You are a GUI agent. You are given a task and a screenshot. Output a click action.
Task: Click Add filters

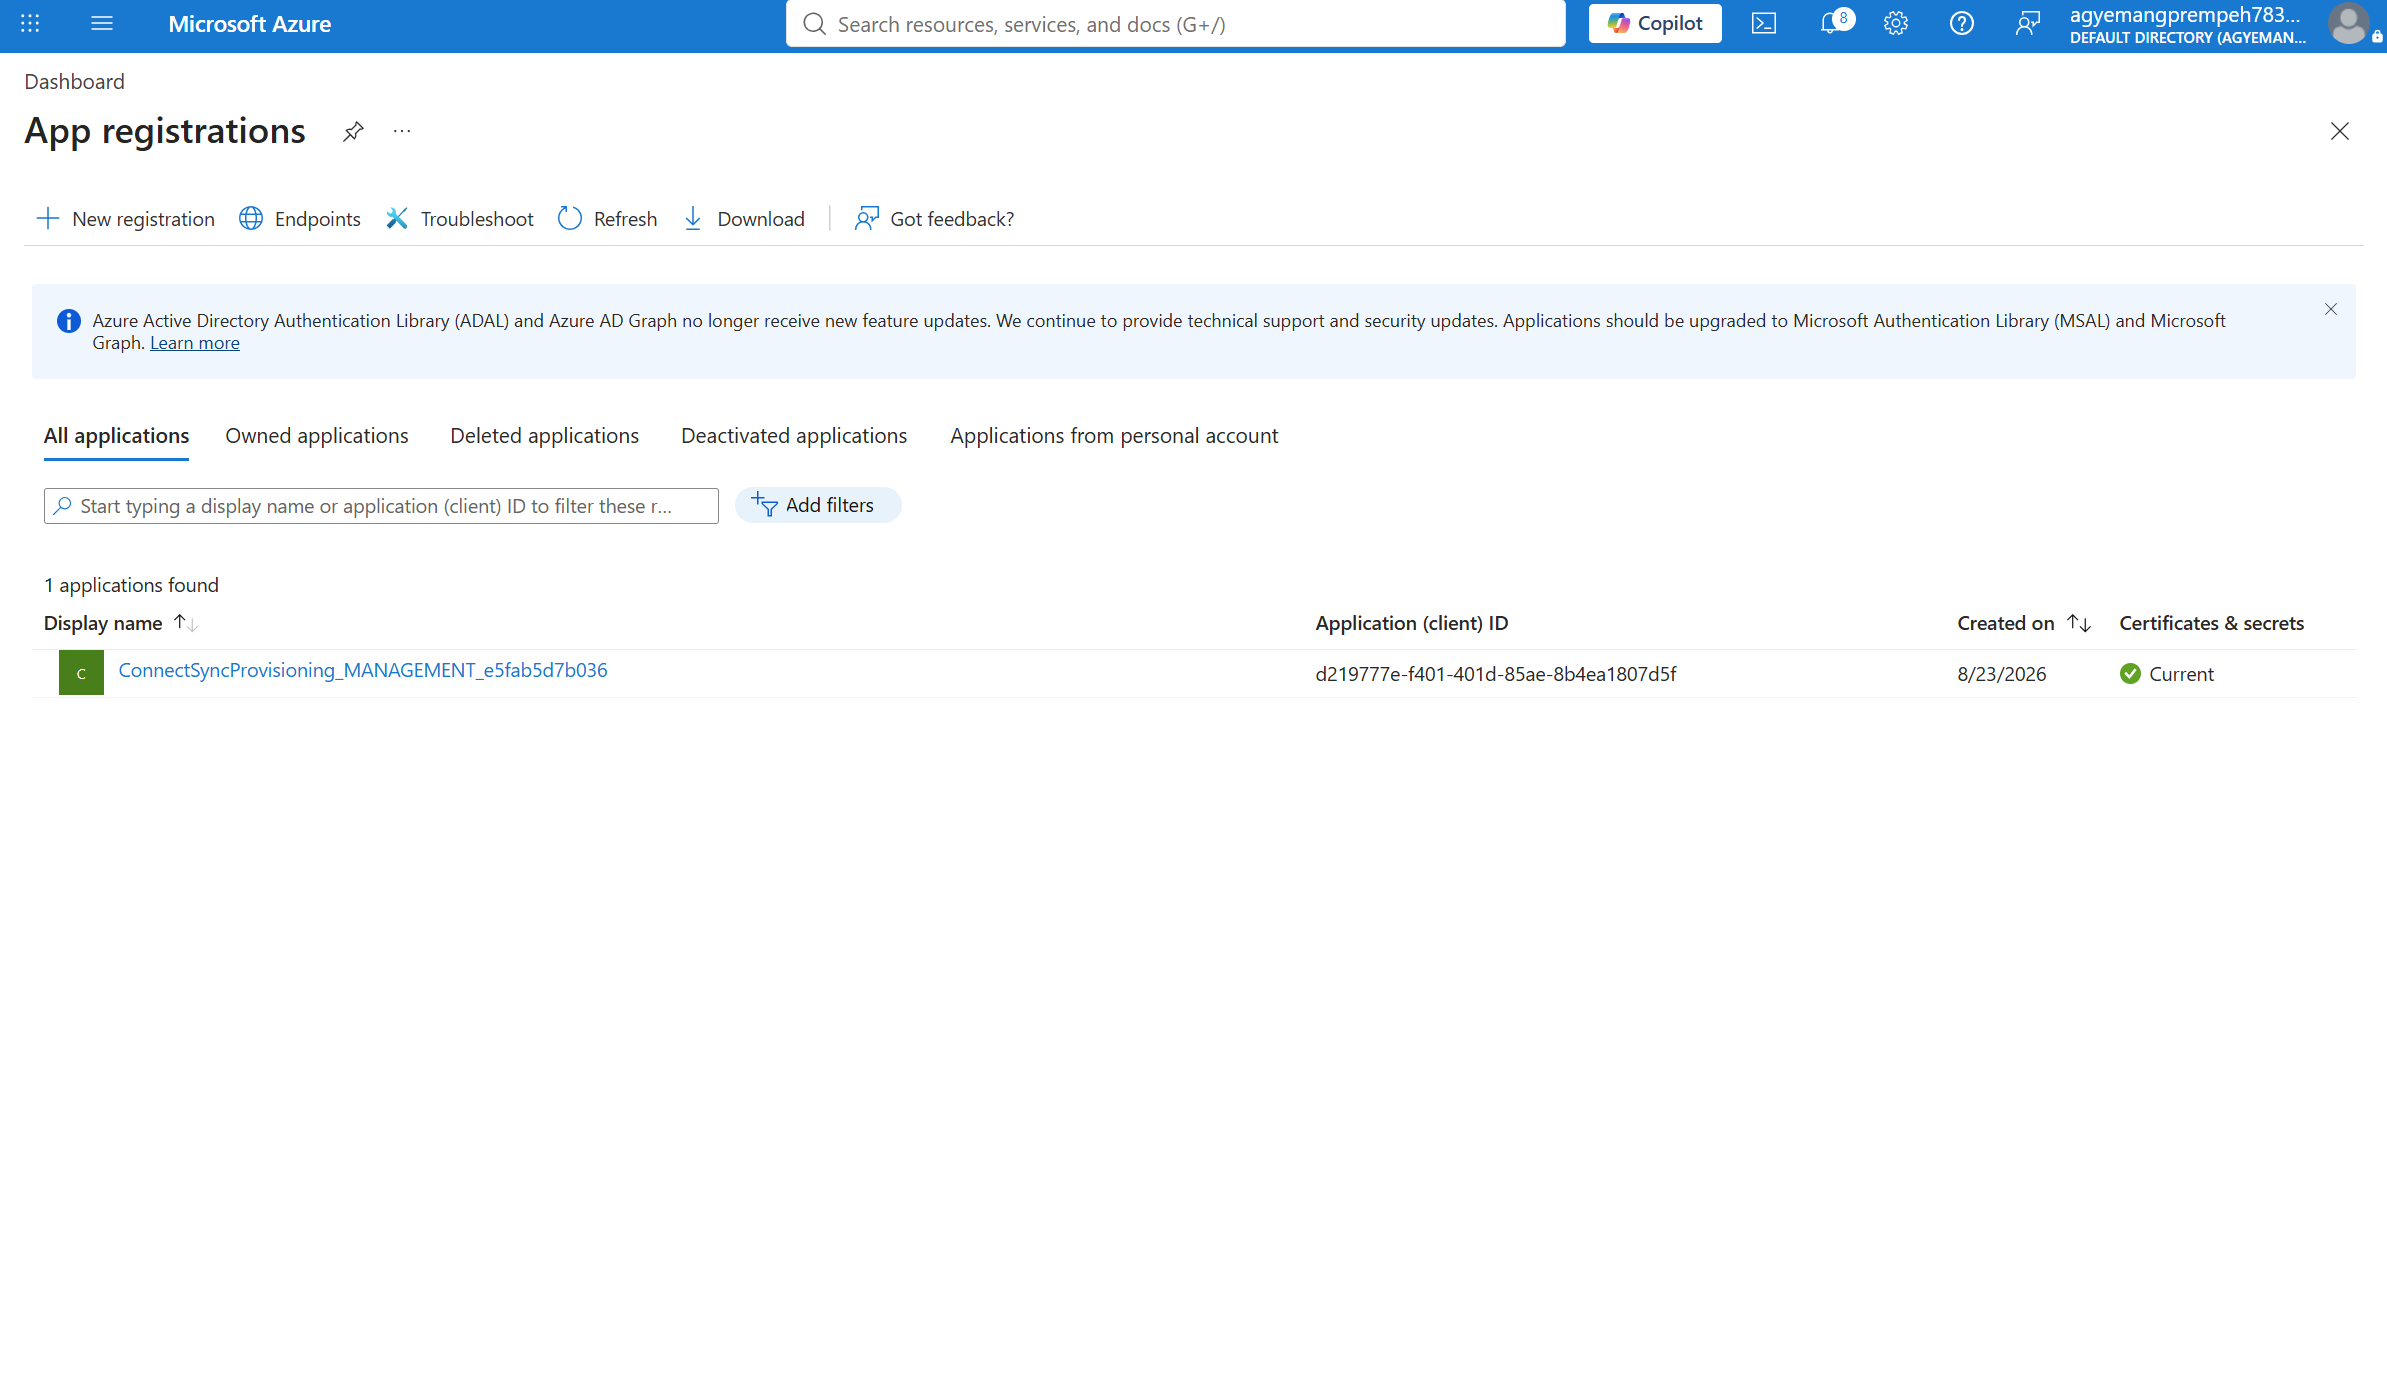818,505
